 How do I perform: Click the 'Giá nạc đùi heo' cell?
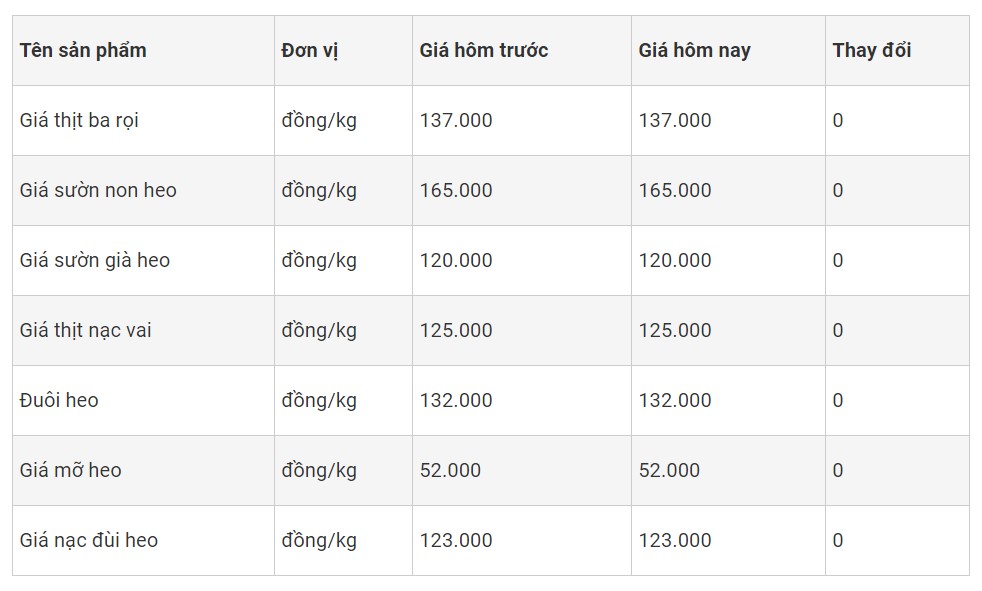click(x=89, y=541)
